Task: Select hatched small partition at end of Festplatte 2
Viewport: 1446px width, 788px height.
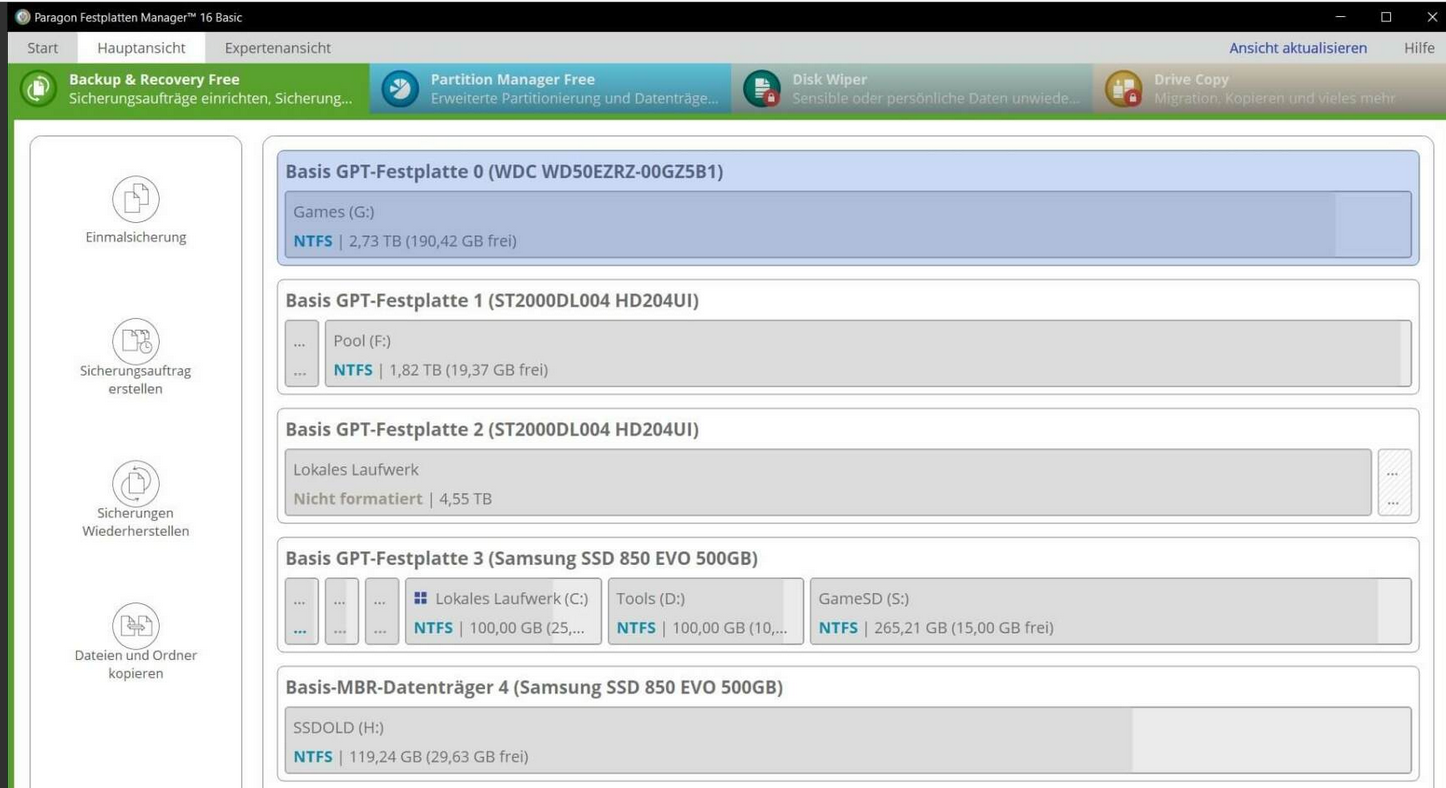Action: [x=1395, y=483]
